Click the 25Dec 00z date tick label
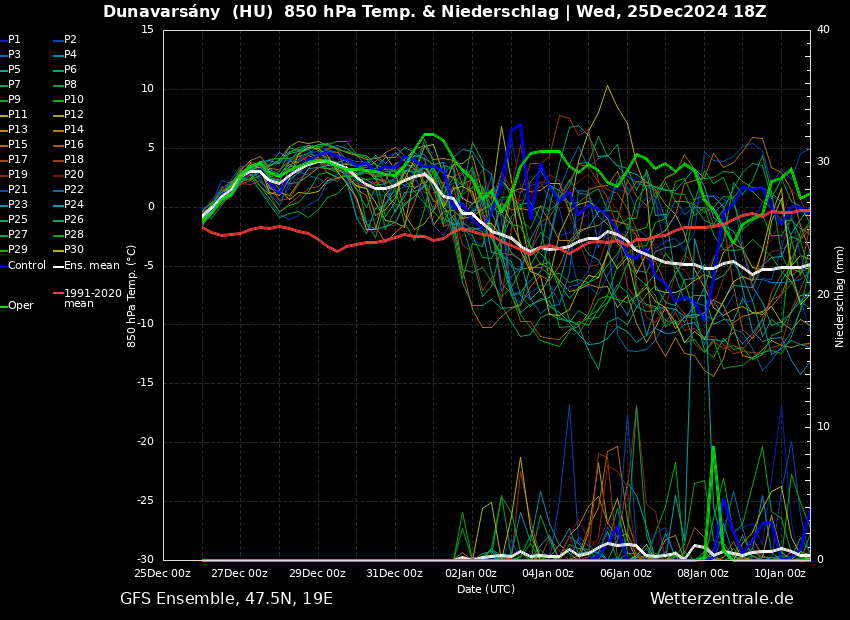Viewport: 850px width, 620px height. (163, 574)
